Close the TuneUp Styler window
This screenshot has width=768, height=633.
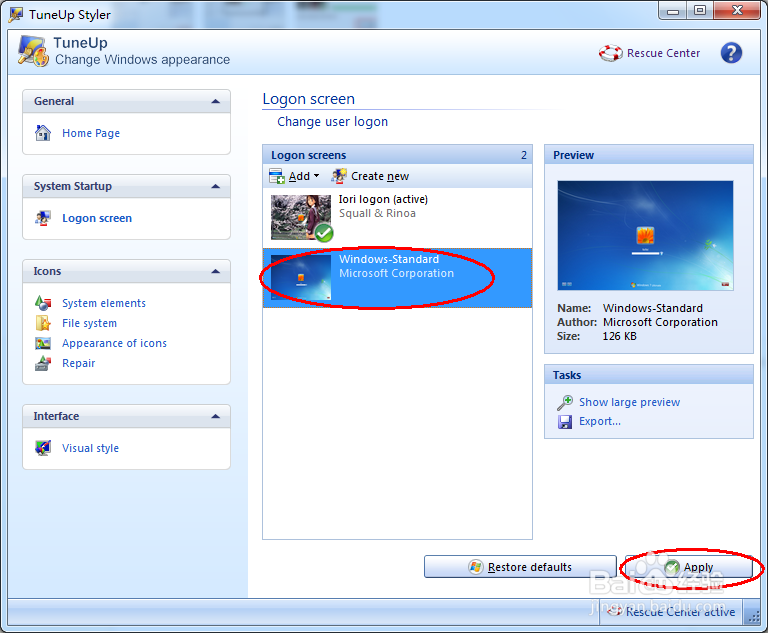point(737,10)
